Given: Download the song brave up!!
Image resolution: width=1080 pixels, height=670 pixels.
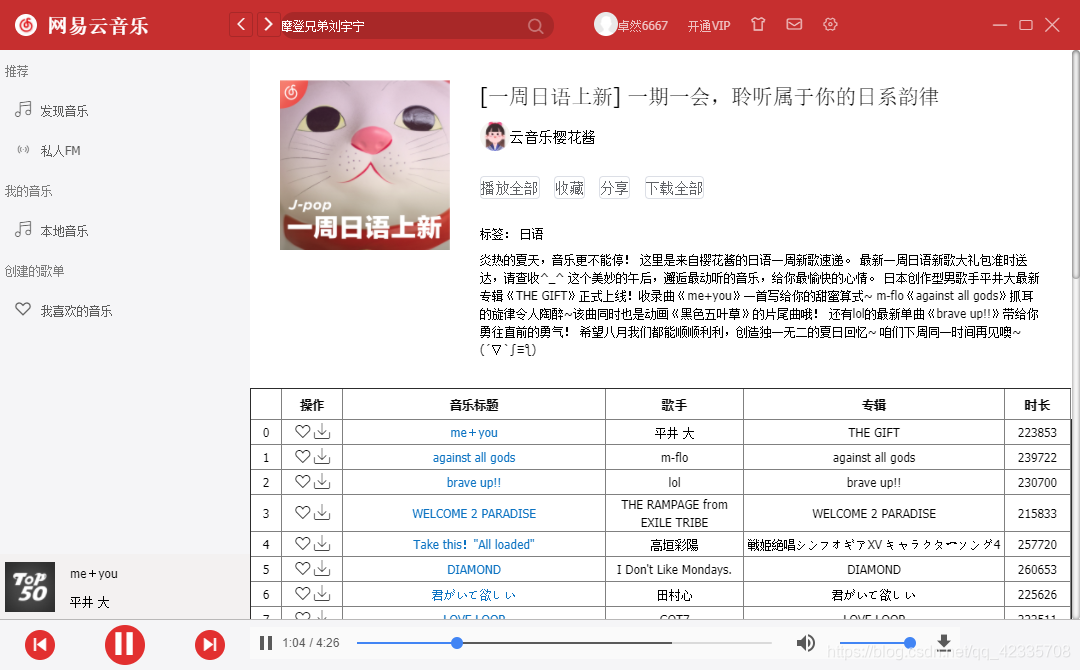Looking at the screenshot, I should 322,481.
